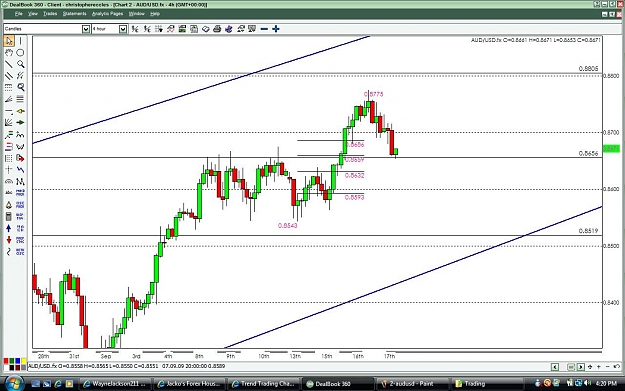Image resolution: width=625 pixels, height=391 pixels.
Task: Select the horizontal lines tool
Action: click(20, 99)
